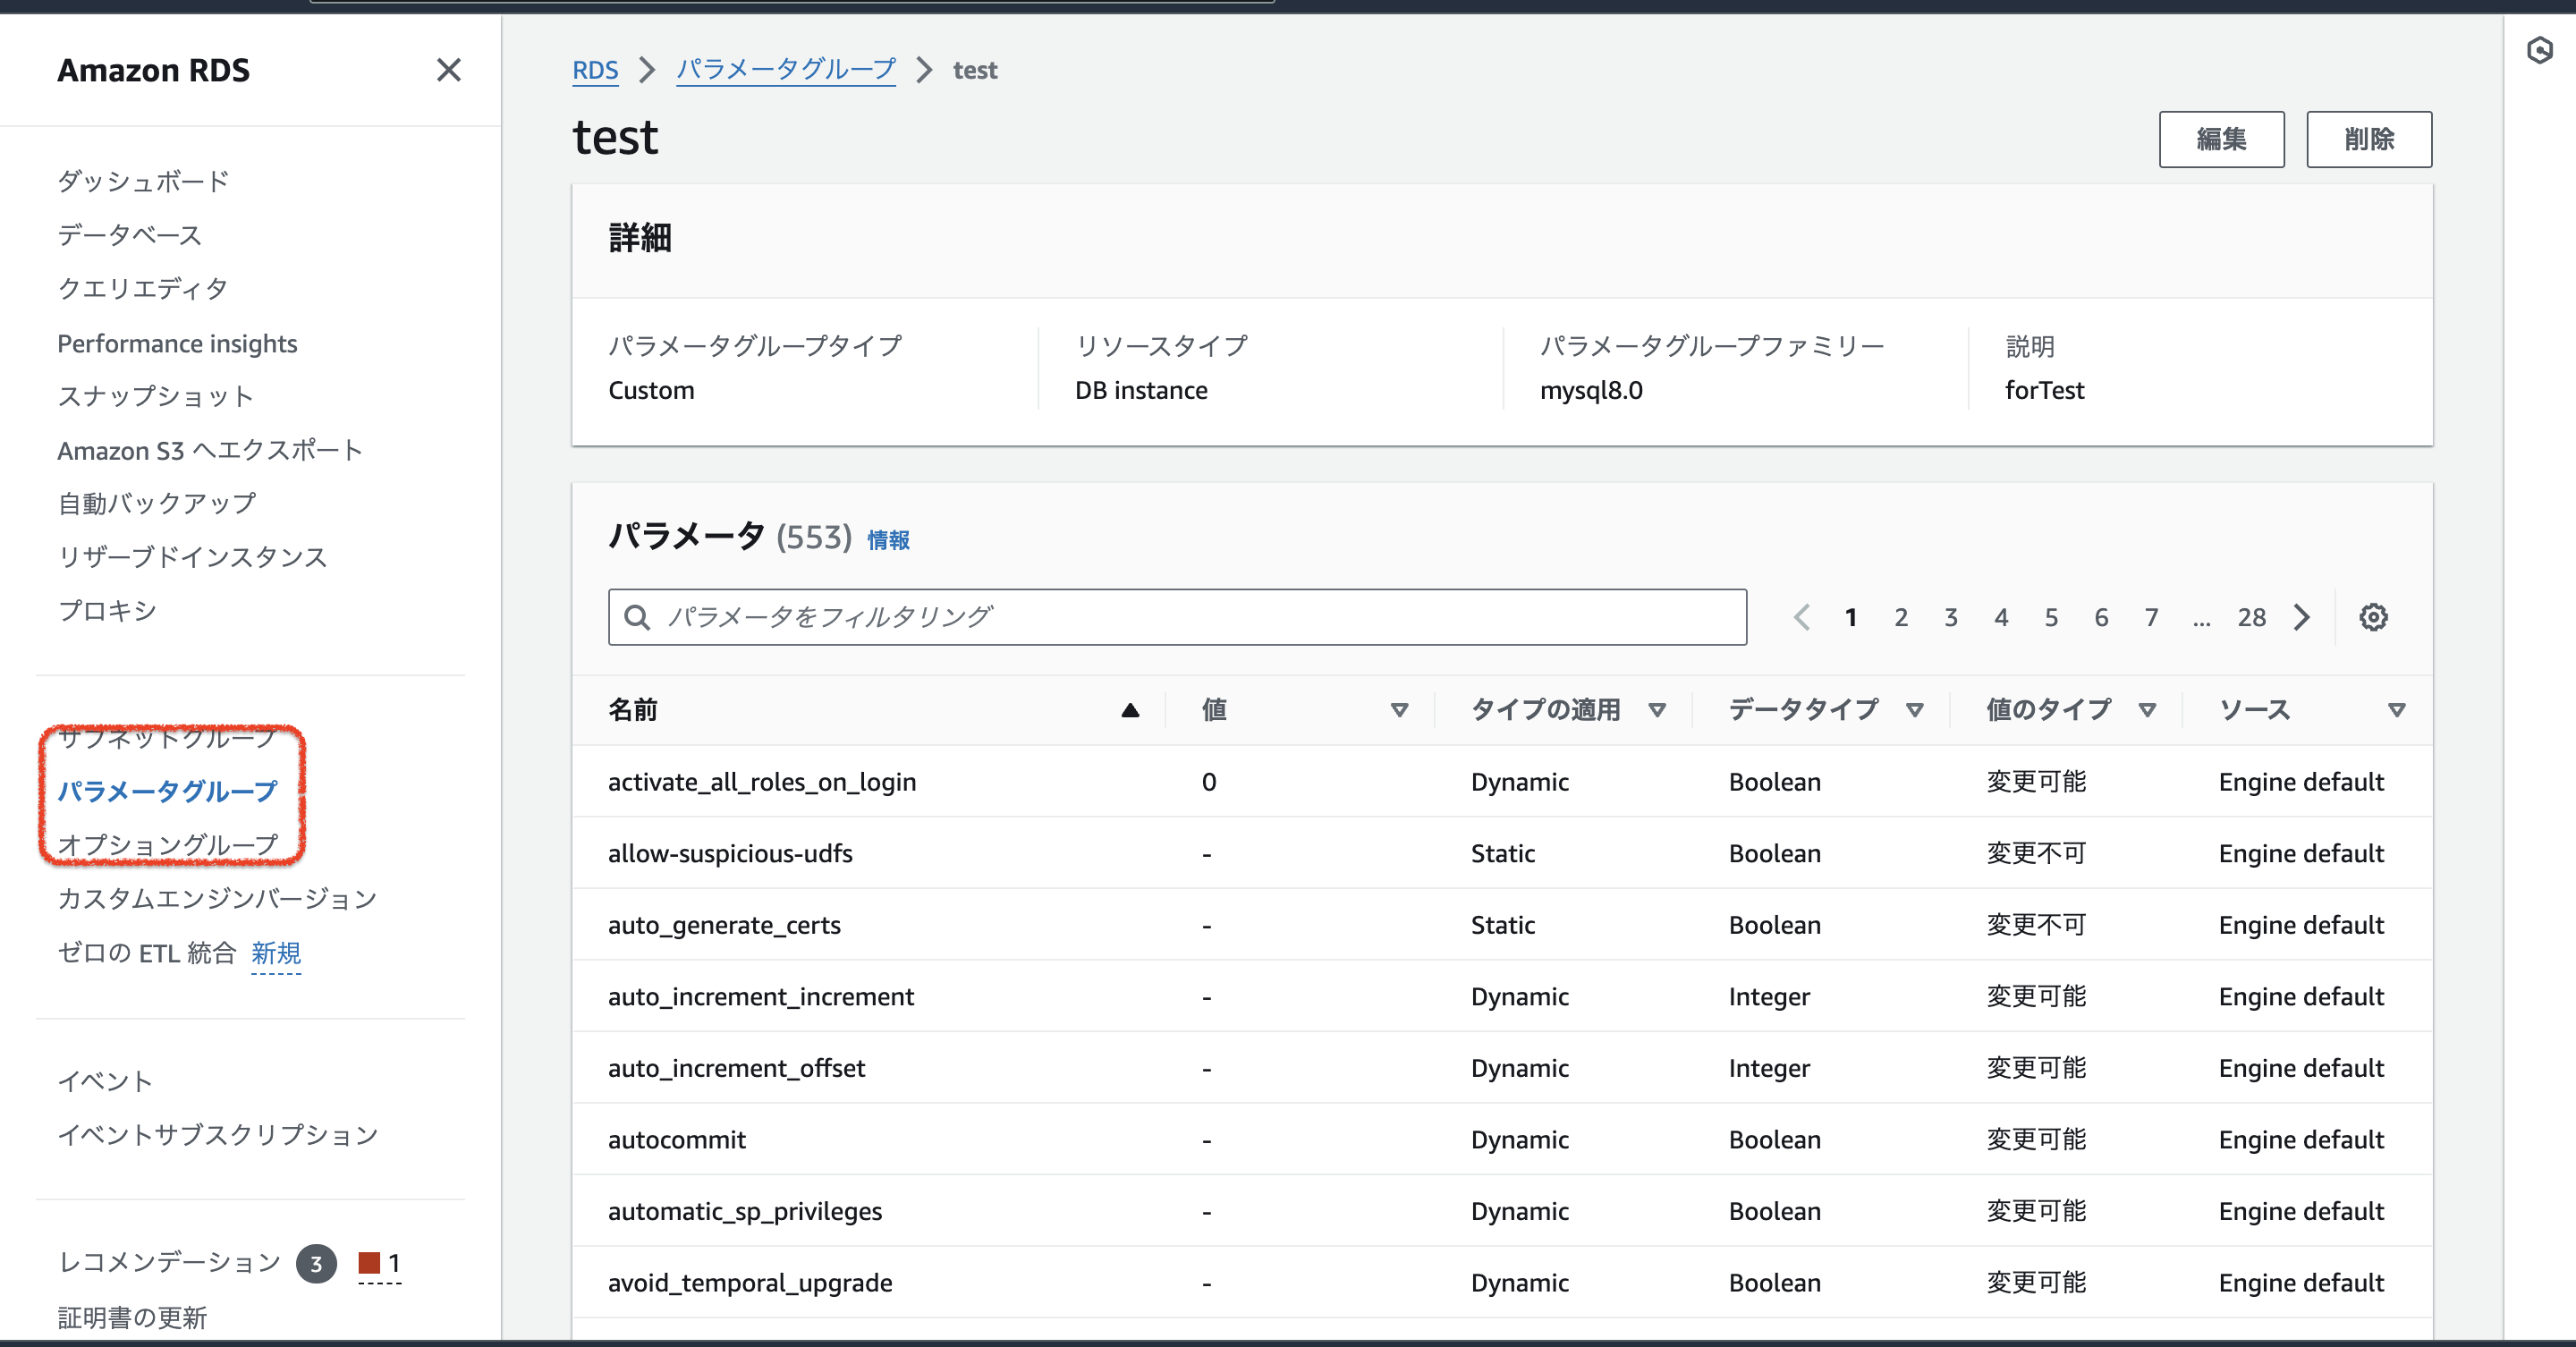Go to next parameter page with right chevron

tap(2302, 617)
